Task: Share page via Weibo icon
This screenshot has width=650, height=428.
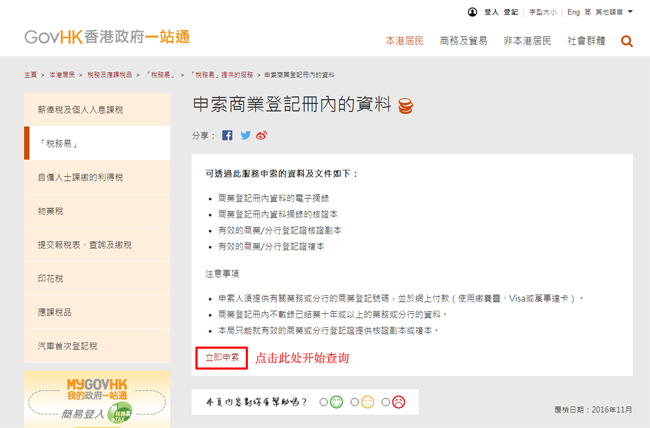Action: click(262, 135)
